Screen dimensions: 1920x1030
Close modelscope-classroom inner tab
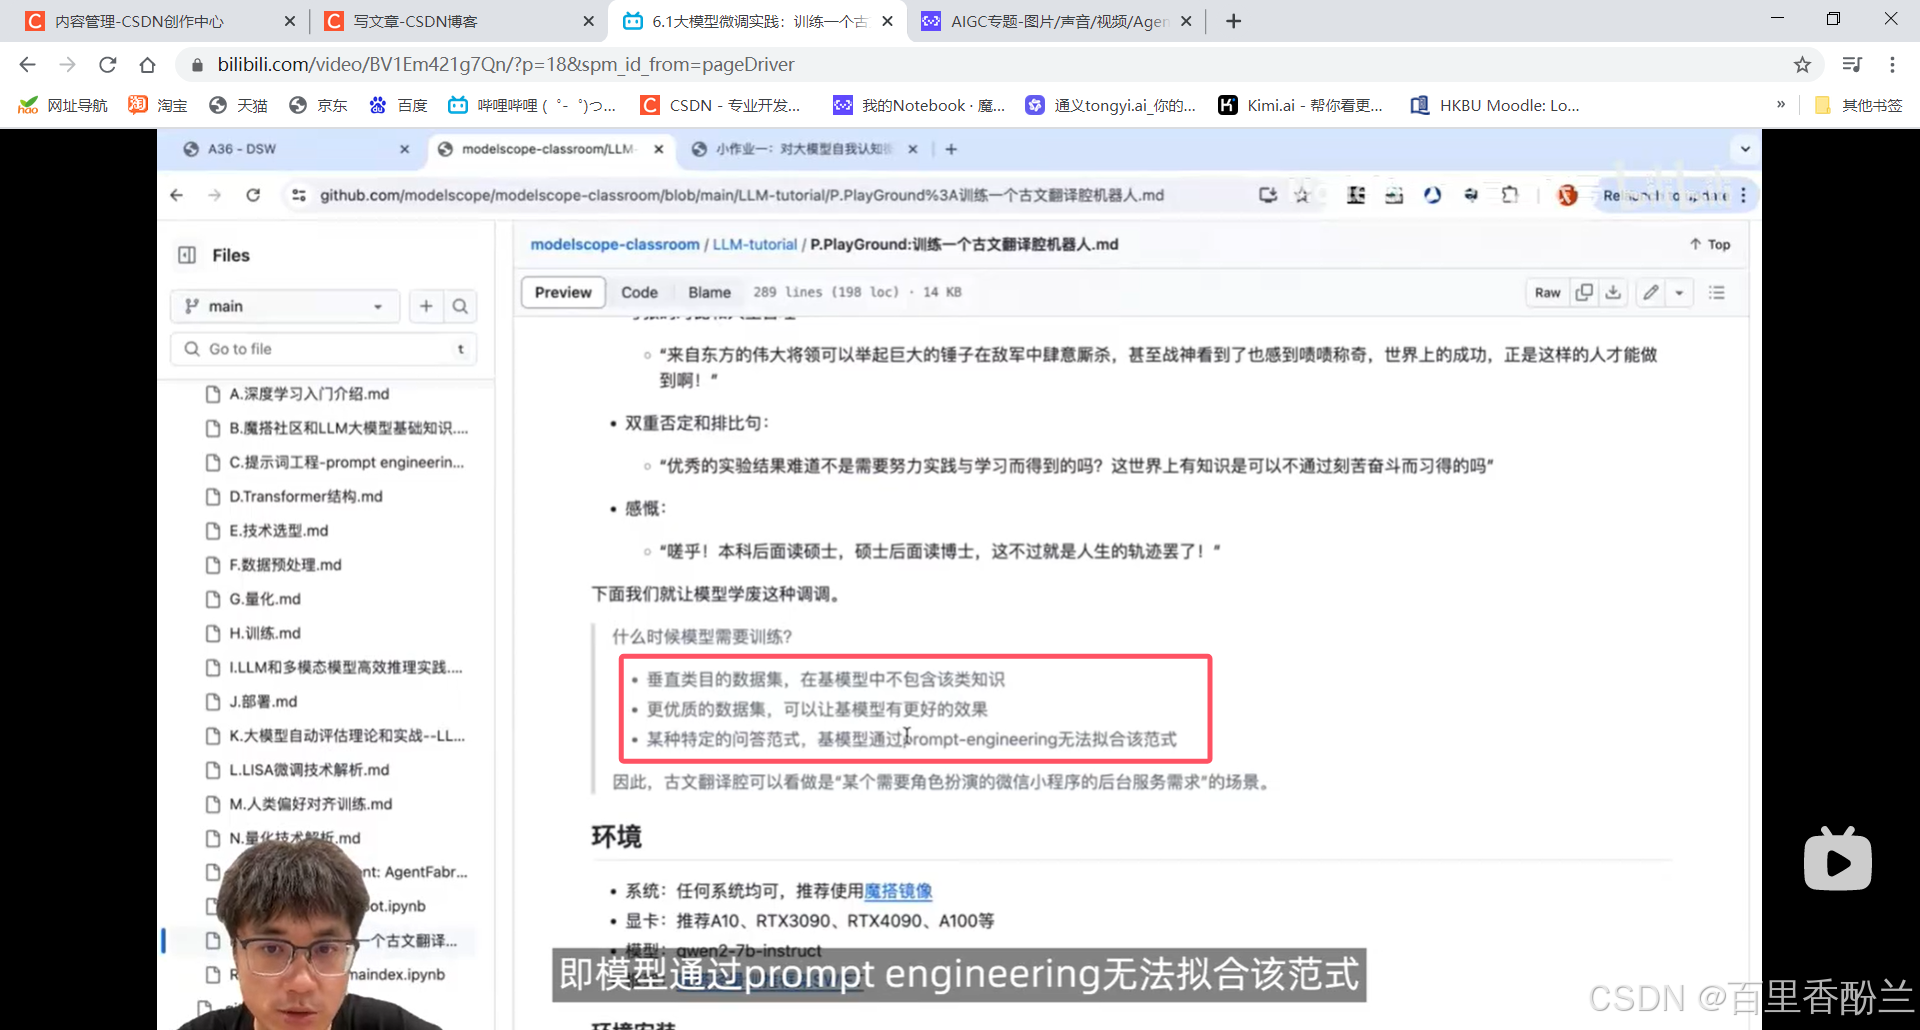pyautogui.click(x=659, y=149)
